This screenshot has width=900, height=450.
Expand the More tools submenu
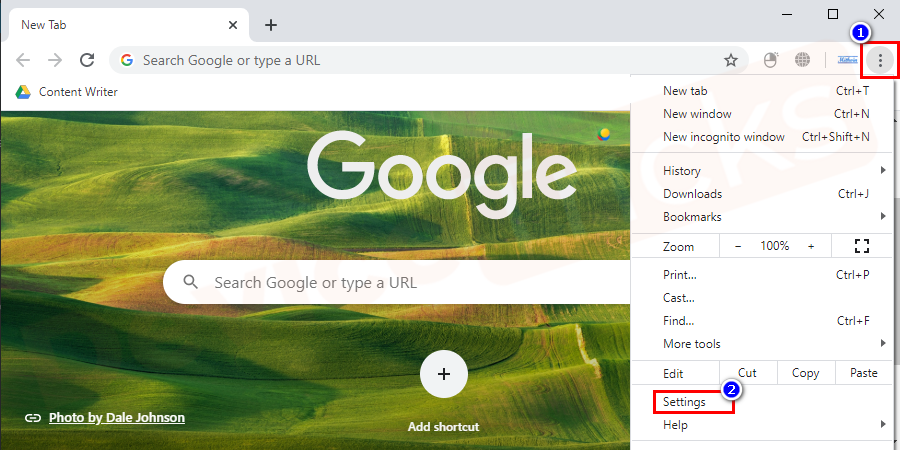pyautogui.click(x=762, y=344)
